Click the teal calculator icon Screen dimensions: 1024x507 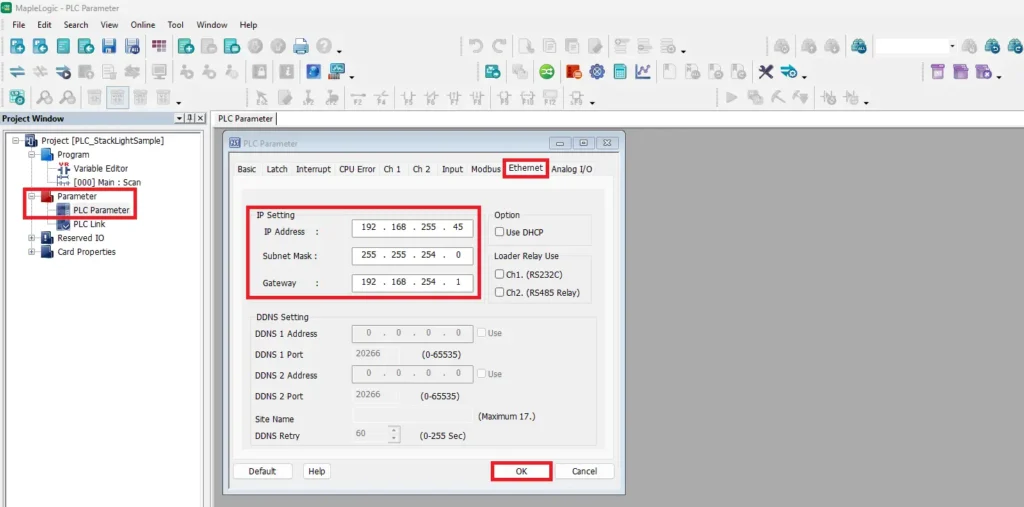(619, 71)
